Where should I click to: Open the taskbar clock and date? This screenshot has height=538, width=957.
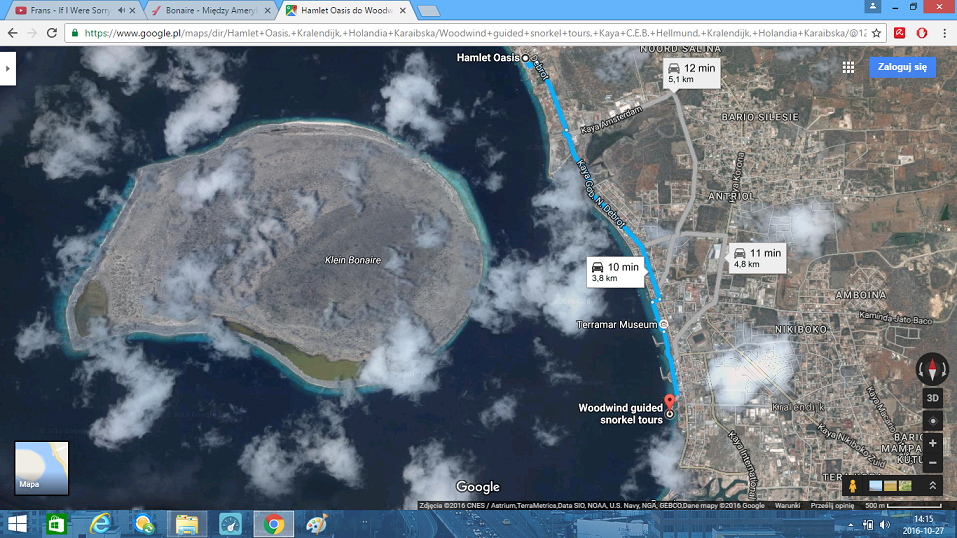[923, 525]
